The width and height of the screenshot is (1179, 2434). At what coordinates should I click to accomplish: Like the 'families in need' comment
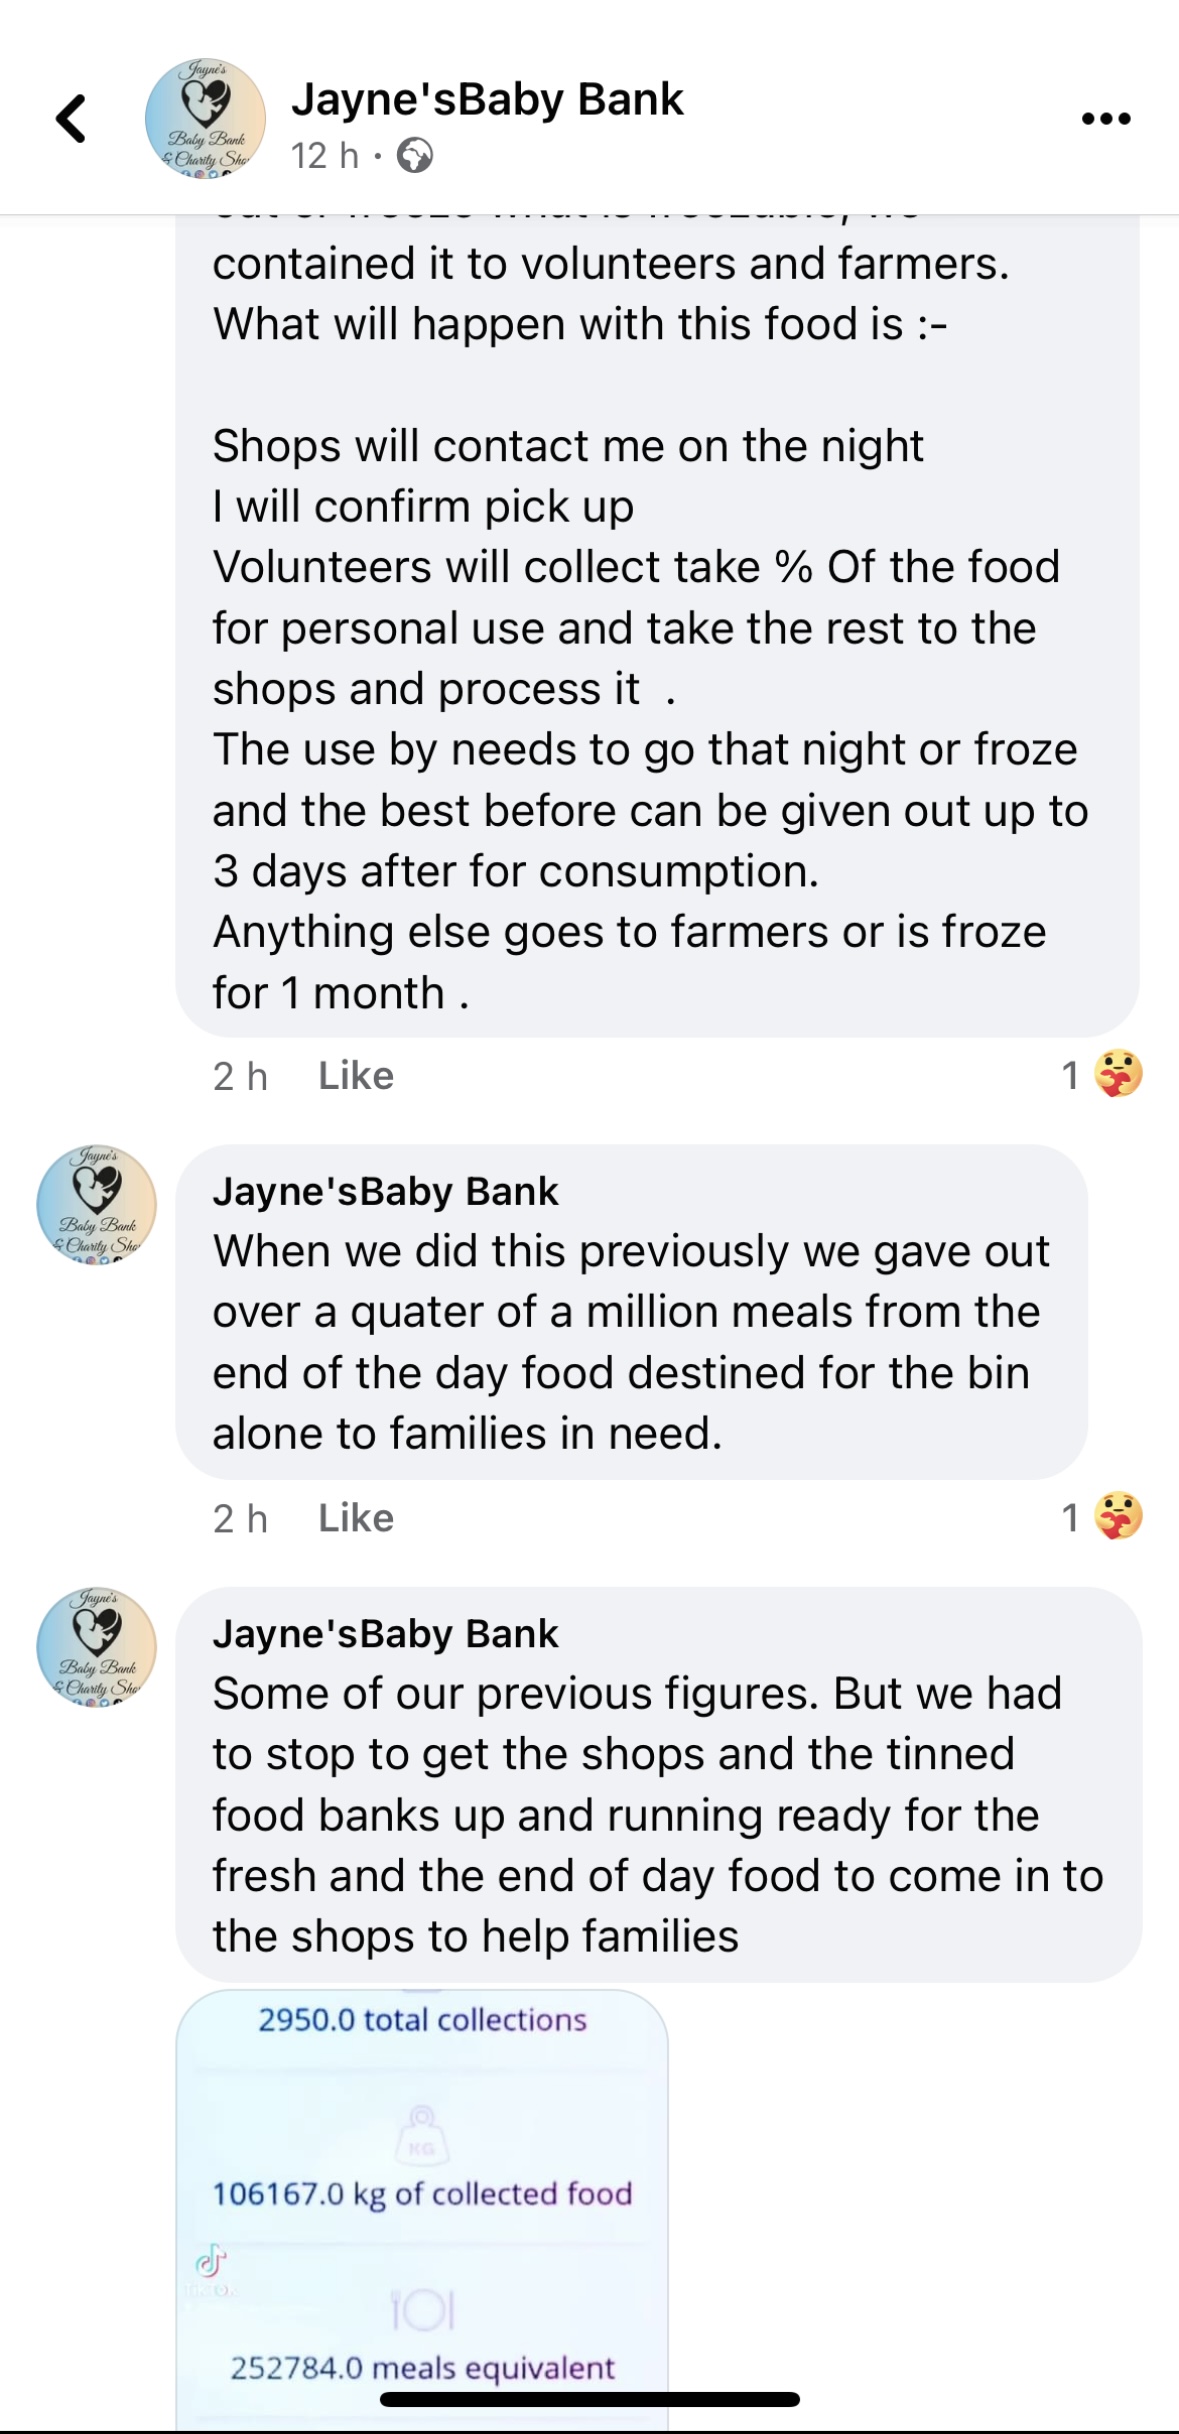pyautogui.click(x=356, y=1518)
